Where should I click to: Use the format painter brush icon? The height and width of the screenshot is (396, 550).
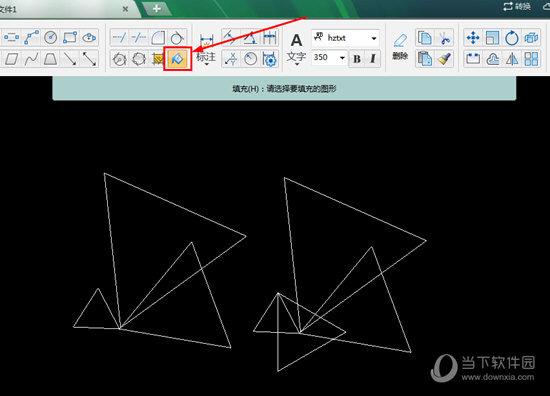click(444, 59)
